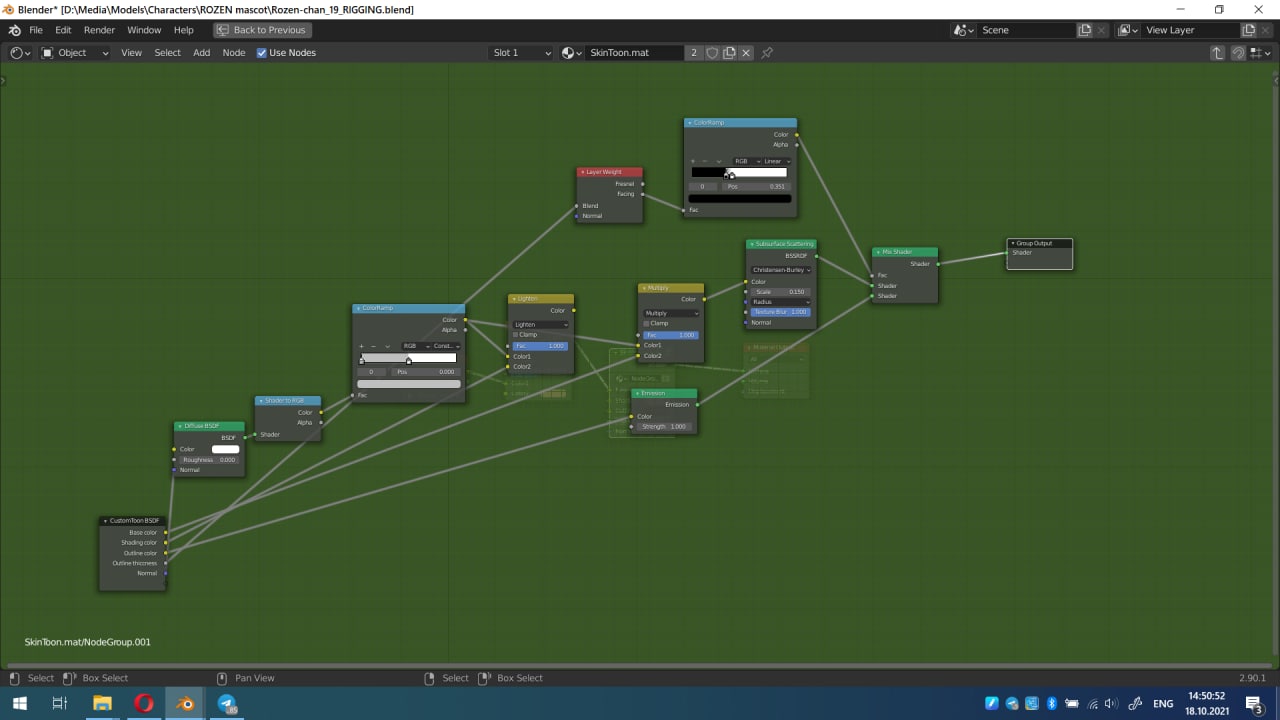Open Opera browser from the taskbar

[x=144, y=703]
